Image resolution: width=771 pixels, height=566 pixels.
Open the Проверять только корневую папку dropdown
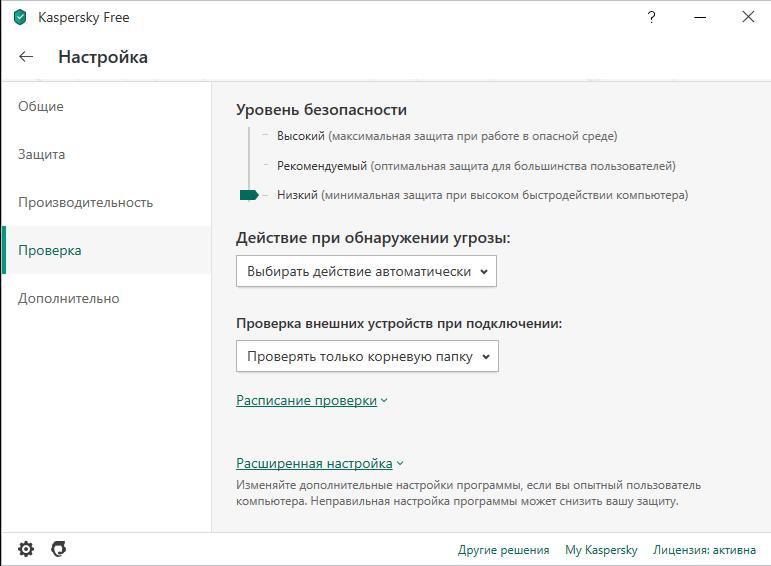point(367,356)
